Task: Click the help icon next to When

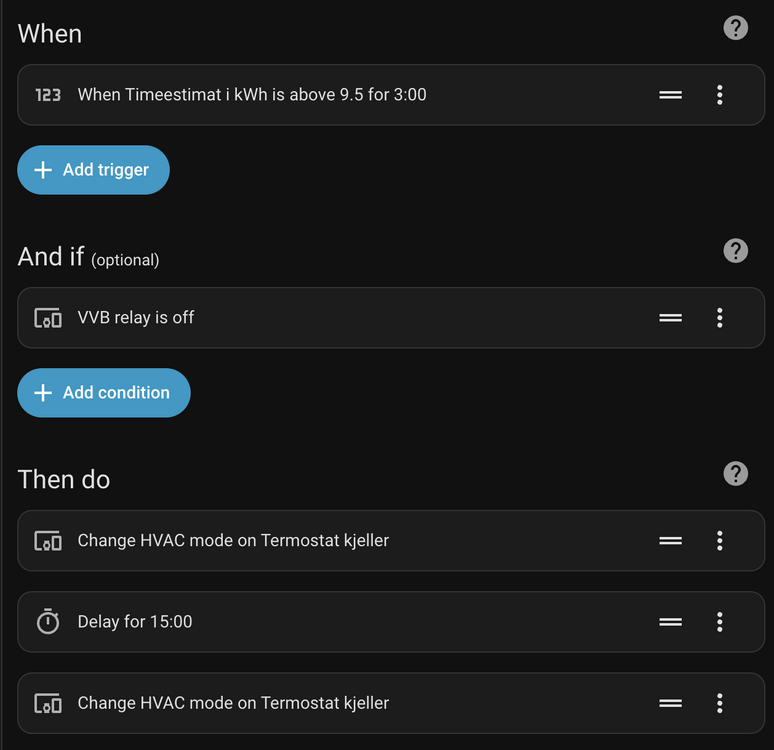Action: point(735,28)
